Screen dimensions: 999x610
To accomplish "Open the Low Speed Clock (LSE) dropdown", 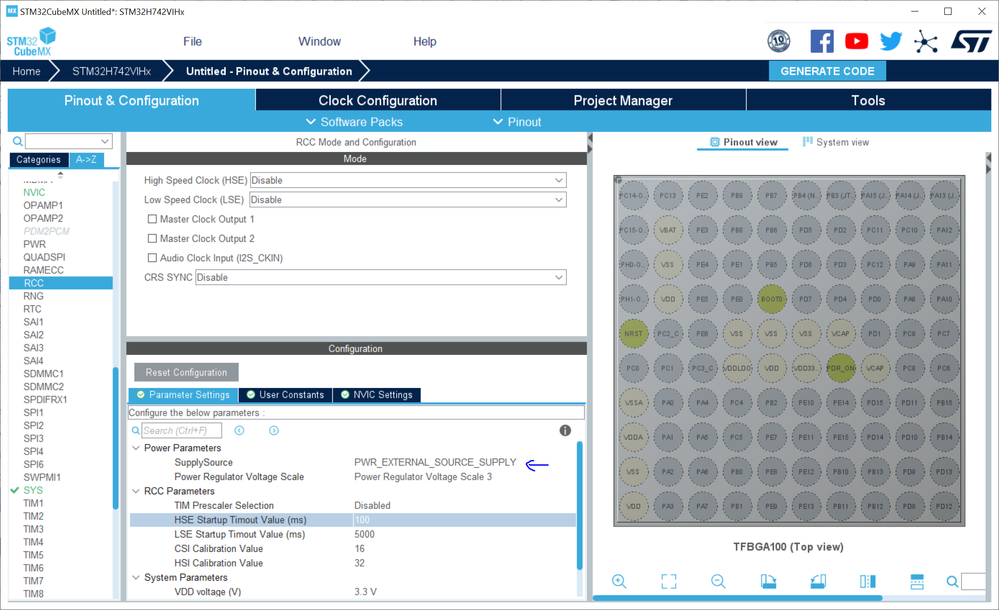I will tap(408, 200).
